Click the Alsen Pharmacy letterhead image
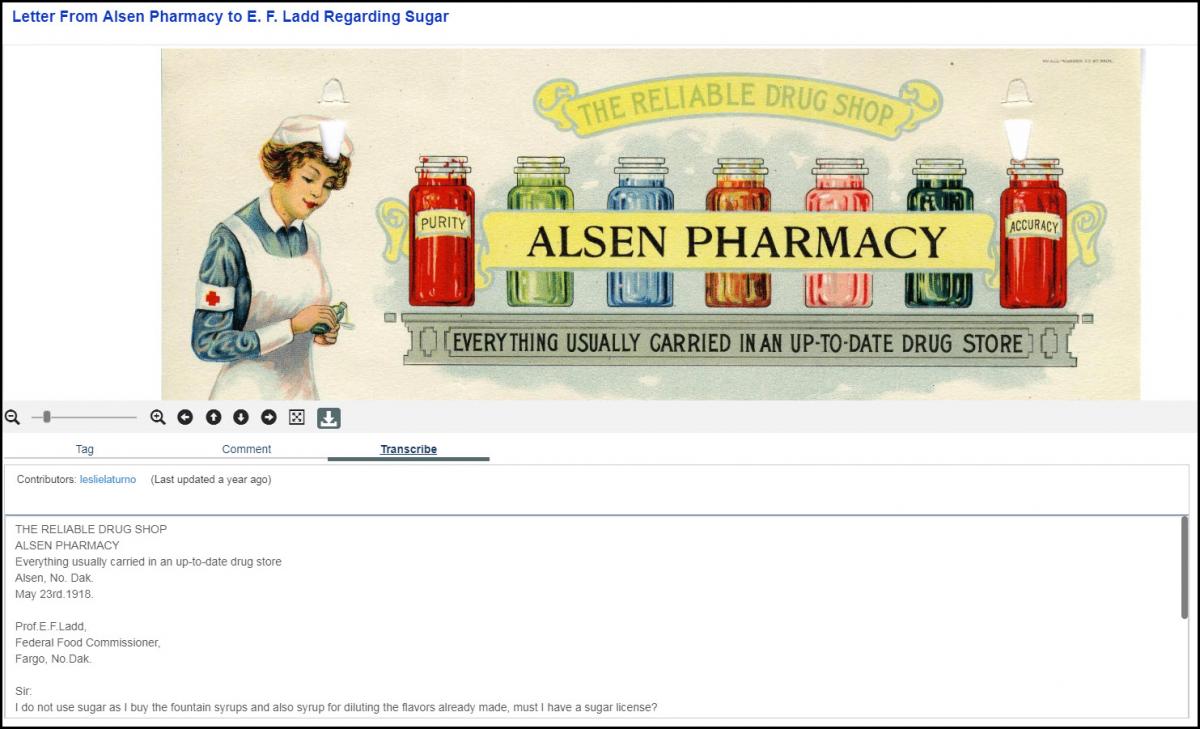The image size is (1200, 729). (x=651, y=224)
